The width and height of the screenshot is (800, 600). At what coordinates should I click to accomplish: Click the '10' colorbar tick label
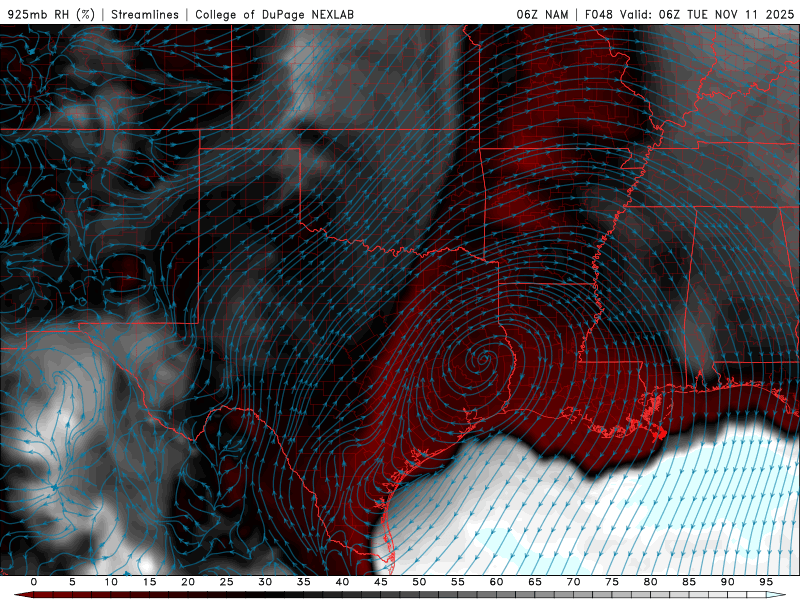pyautogui.click(x=111, y=582)
